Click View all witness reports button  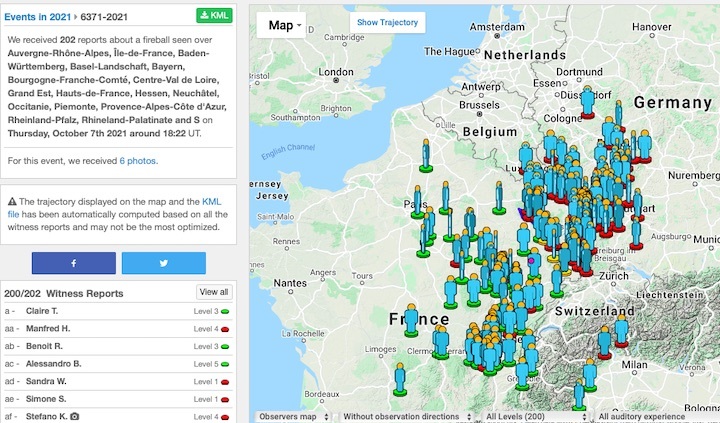pyautogui.click(x=214, y=292)
